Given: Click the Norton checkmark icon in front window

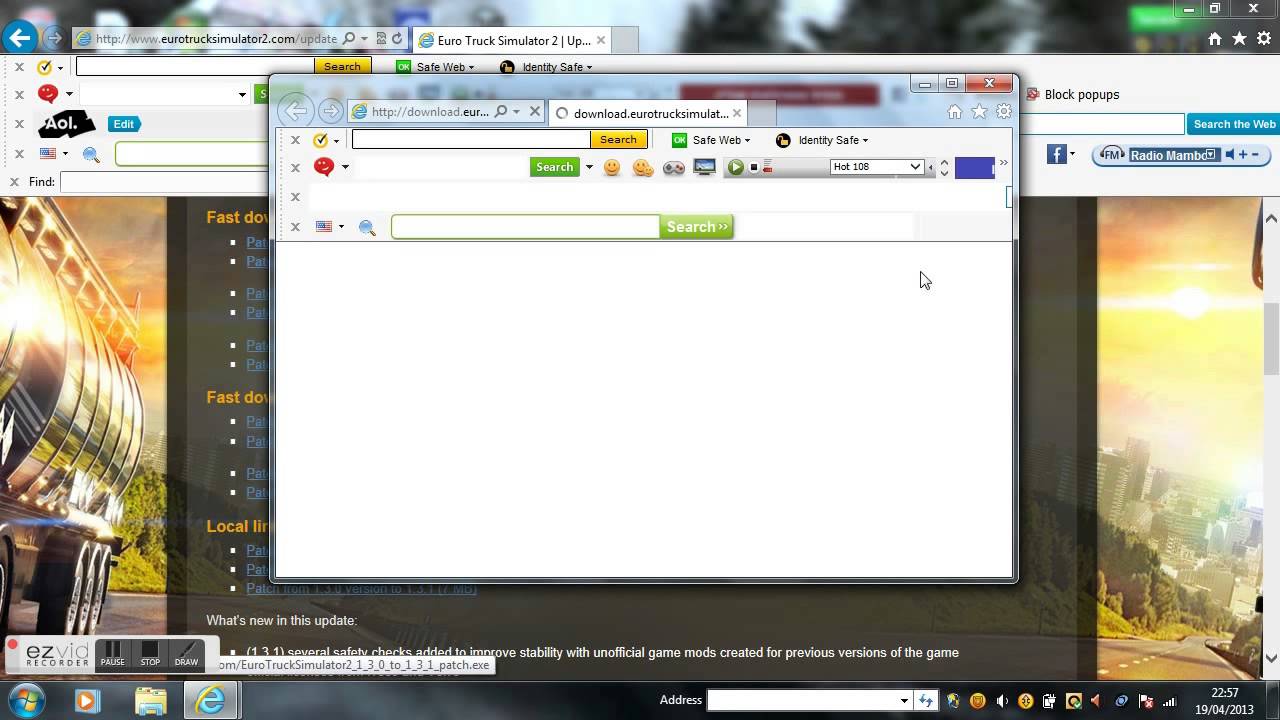Looking at the screenshot, I should click(320, 140).
